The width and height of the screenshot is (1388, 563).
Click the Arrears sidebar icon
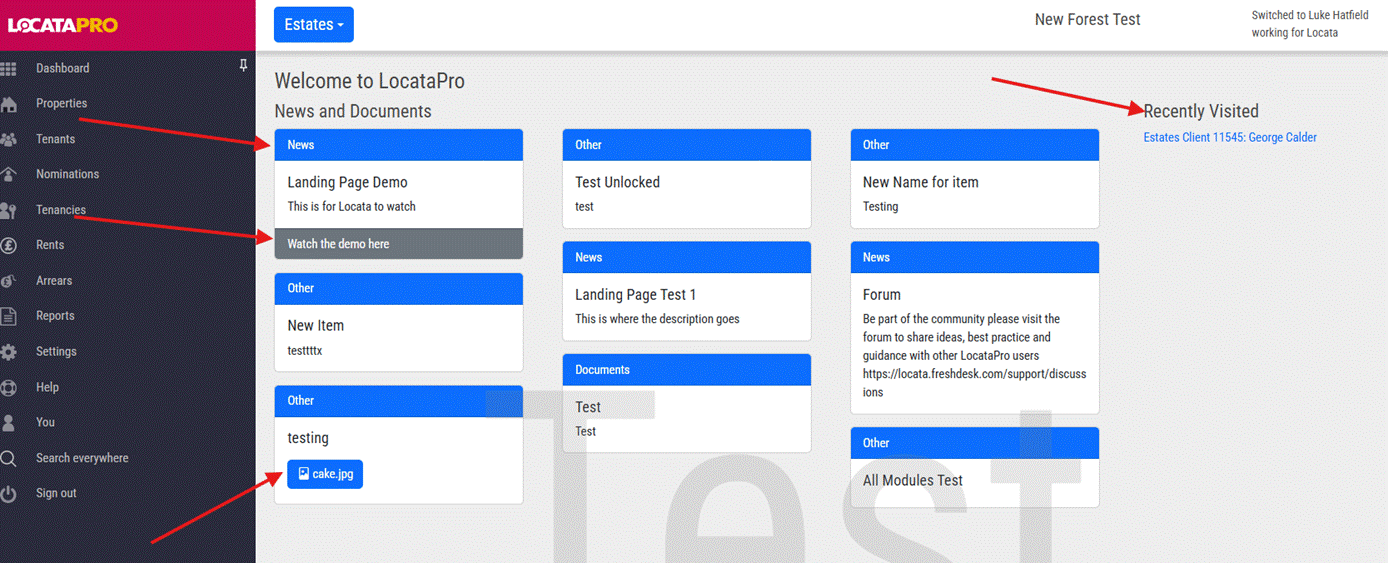tap(8, 281)
